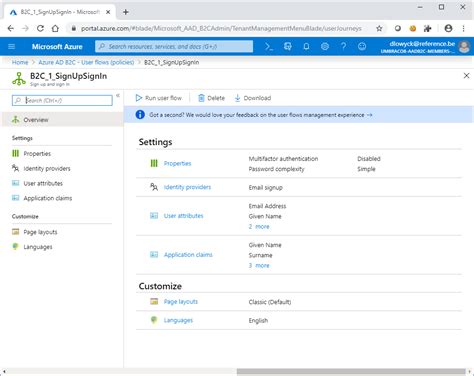Reload the page in Chrome
The image size is (474, 376).
40,28
